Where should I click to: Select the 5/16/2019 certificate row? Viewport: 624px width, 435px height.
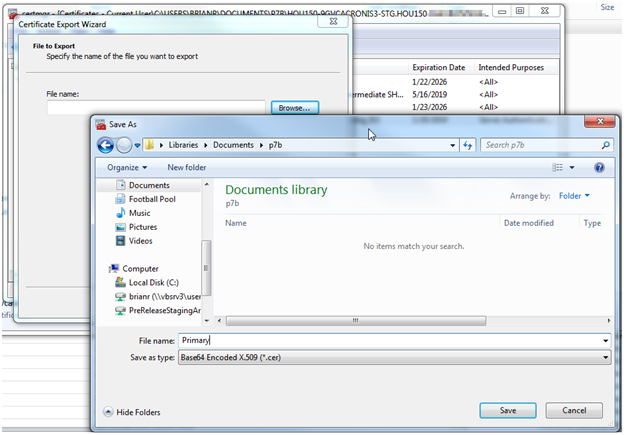[x=454, y=95]
